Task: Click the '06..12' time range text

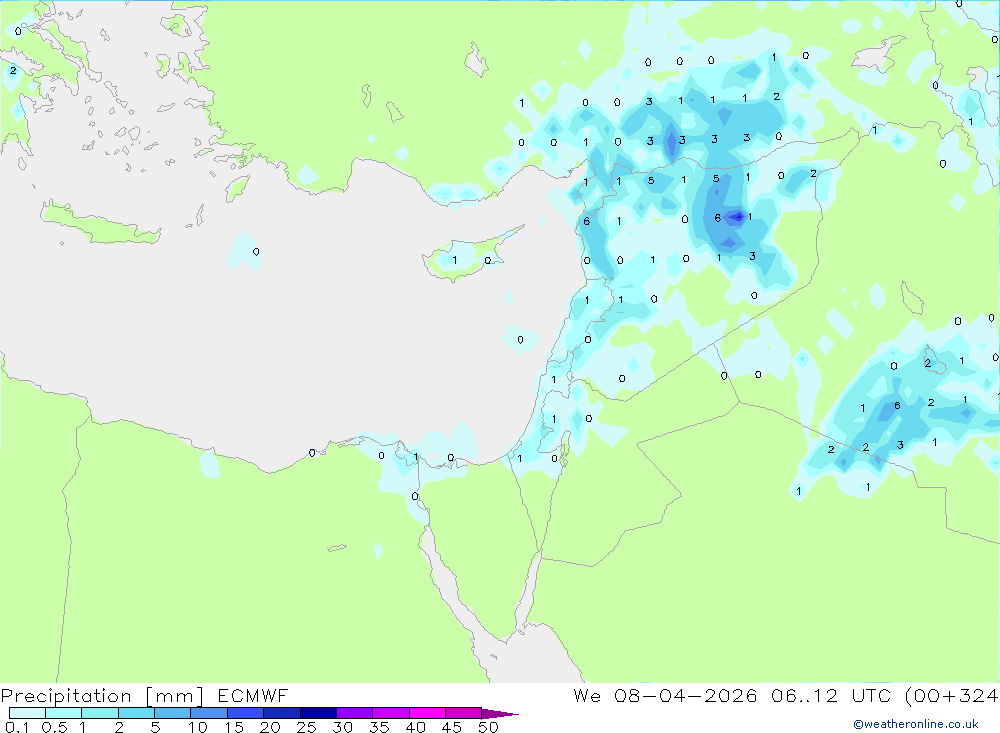Action: 804,695
